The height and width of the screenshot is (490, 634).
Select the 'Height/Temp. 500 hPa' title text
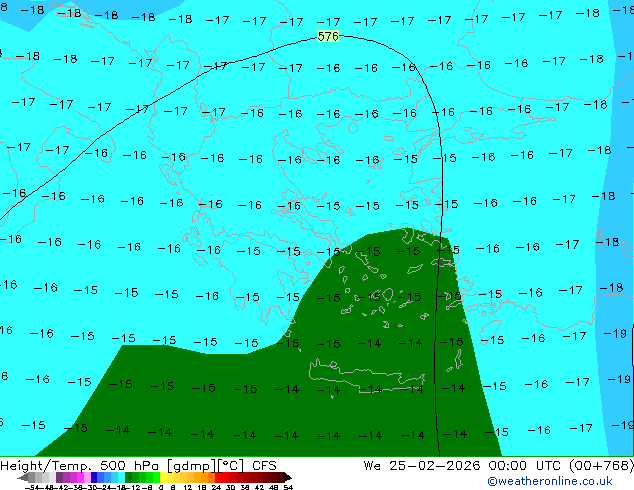coord(80,466)
